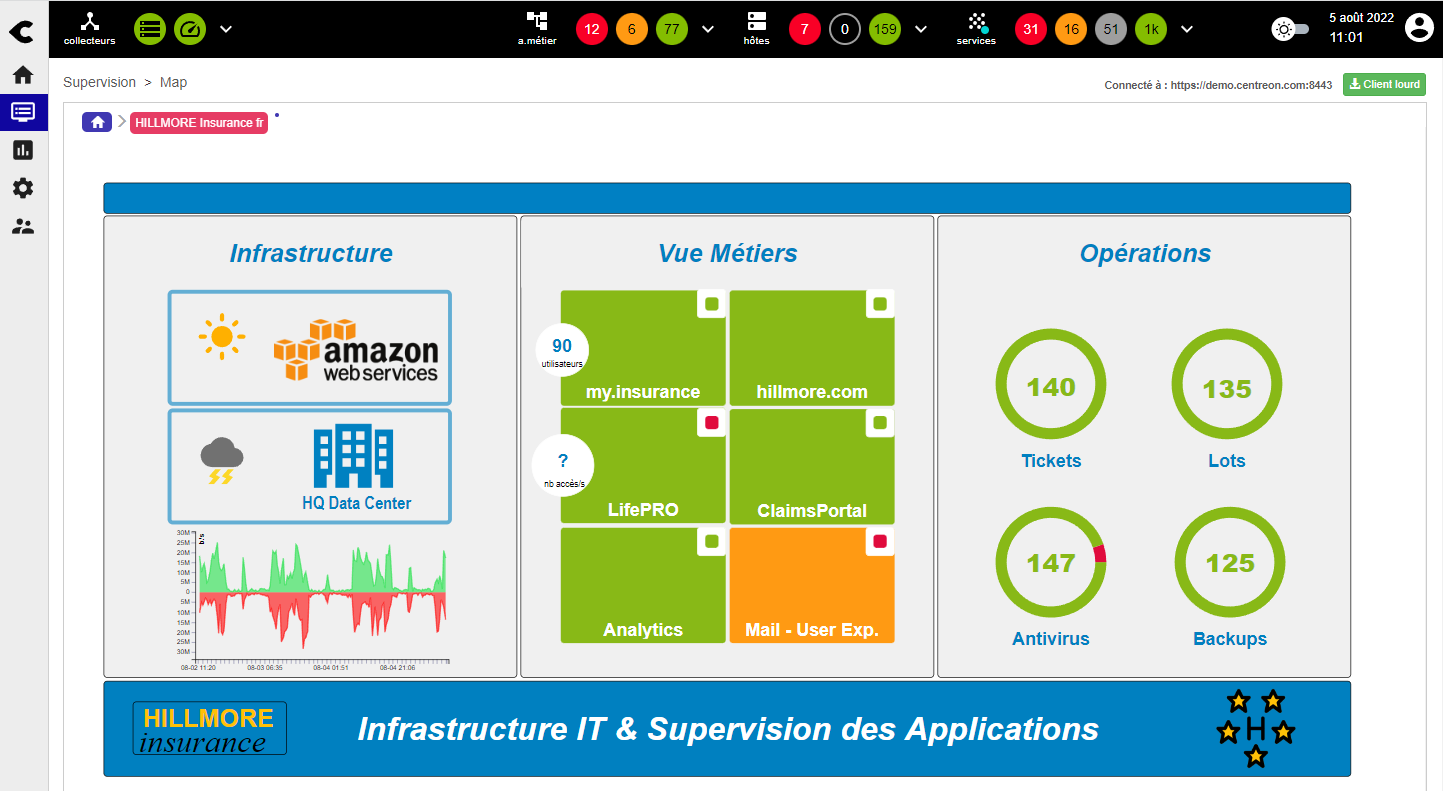Open the Home sidebar icon
This screenshot has height=791, width=1443.
(22, 75)
